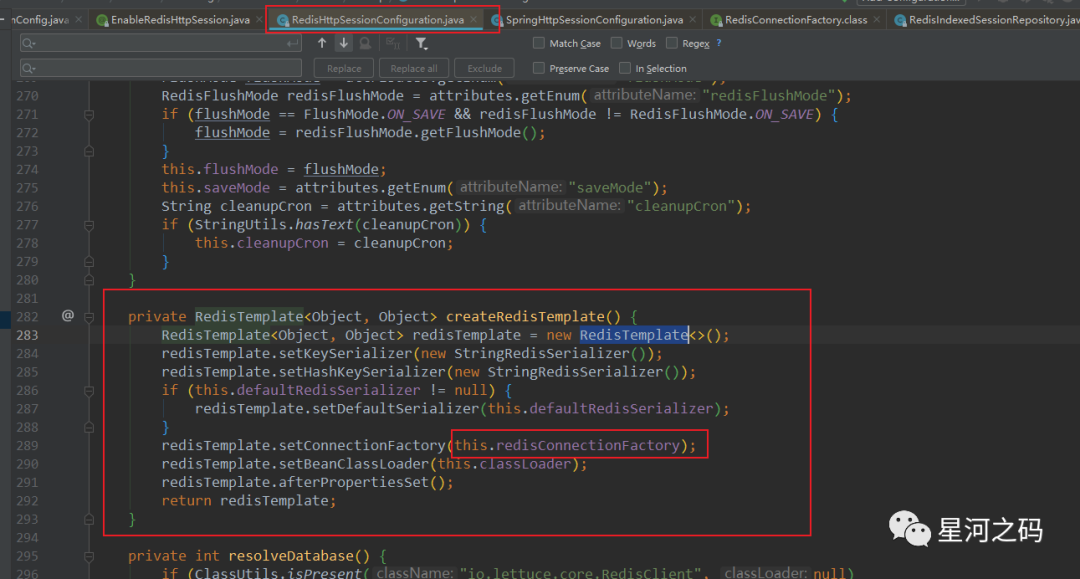
Task: Click the override gutter @ icon at line 282
Action: 68,315
